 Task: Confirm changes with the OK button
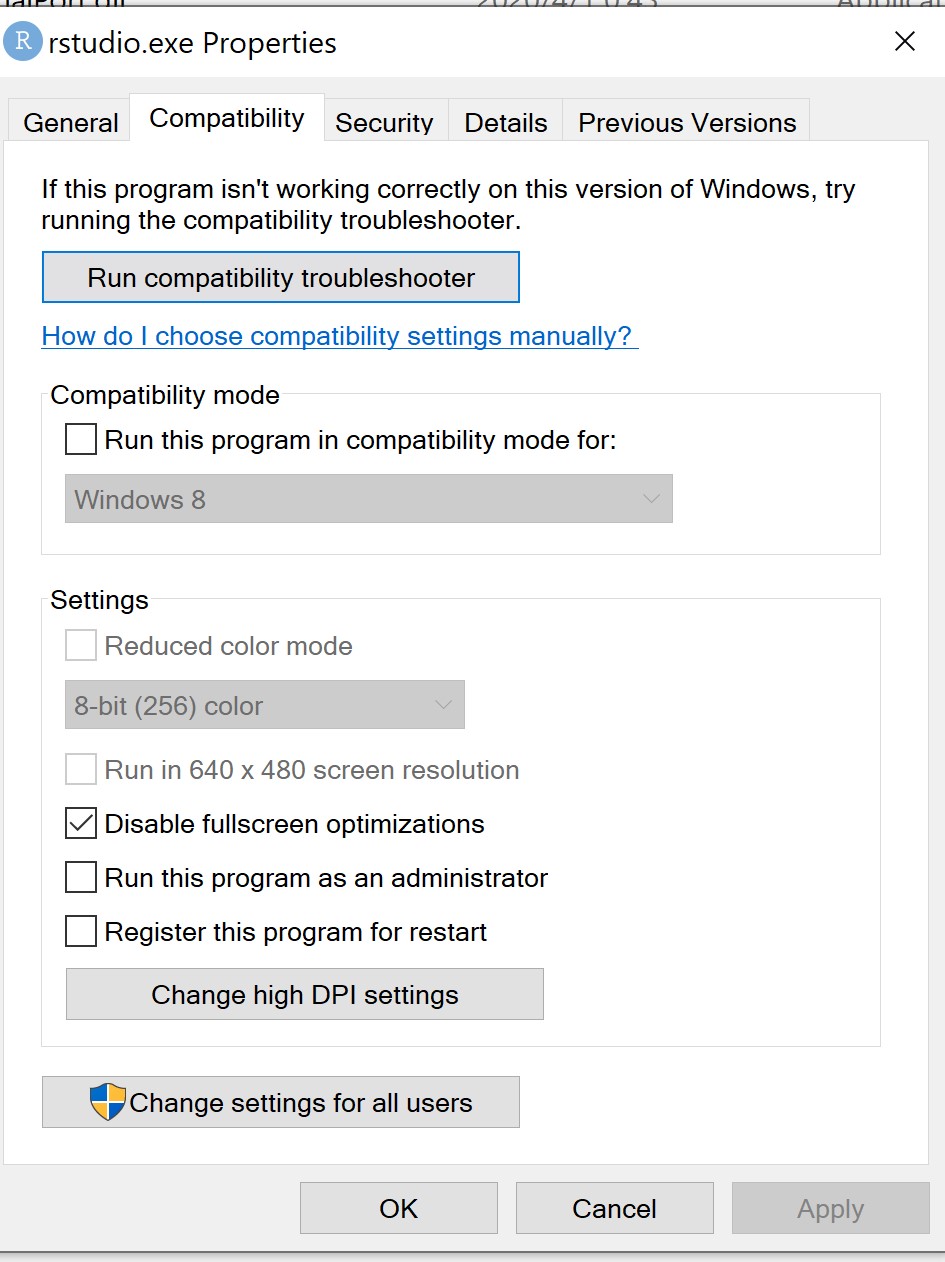point(398,1208)
